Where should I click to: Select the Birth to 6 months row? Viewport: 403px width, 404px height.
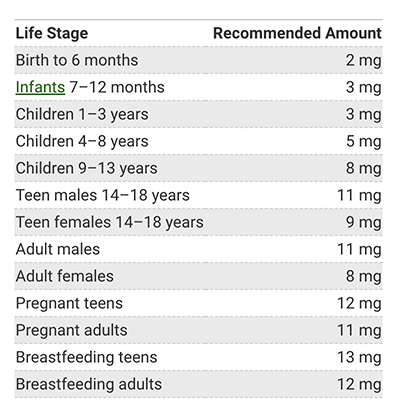tap(198, 60)
